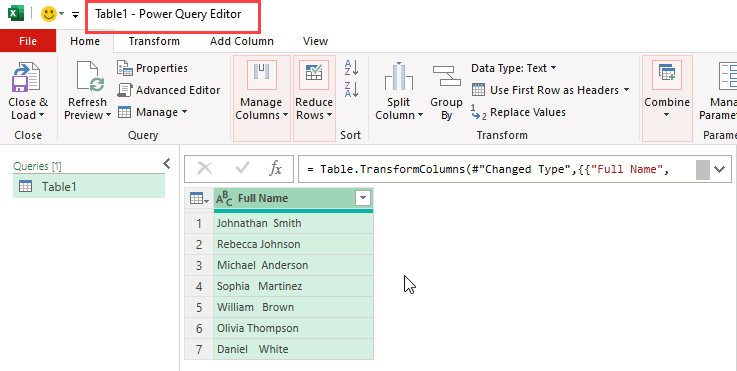
Task: Switch to the Transform tab
Action: point(154,41)
